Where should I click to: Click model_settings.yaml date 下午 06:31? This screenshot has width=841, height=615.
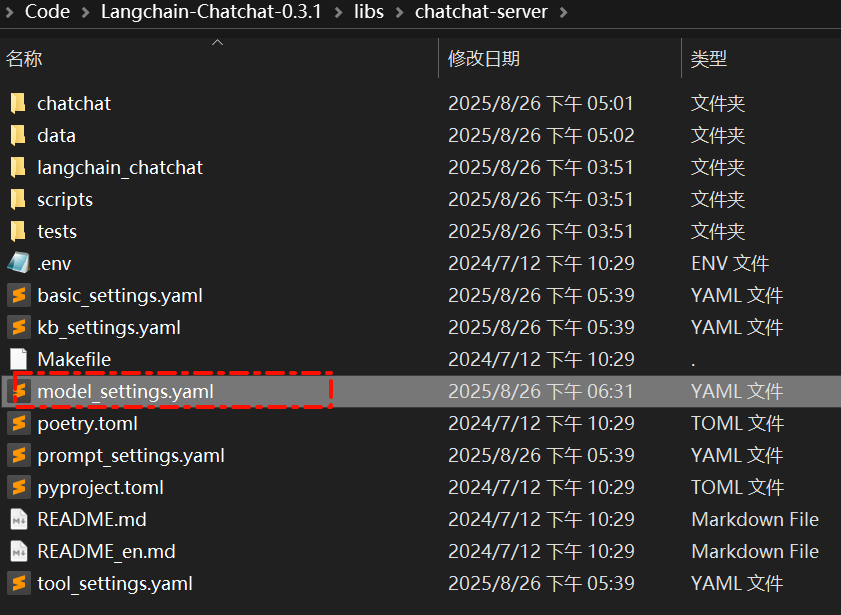541,391
